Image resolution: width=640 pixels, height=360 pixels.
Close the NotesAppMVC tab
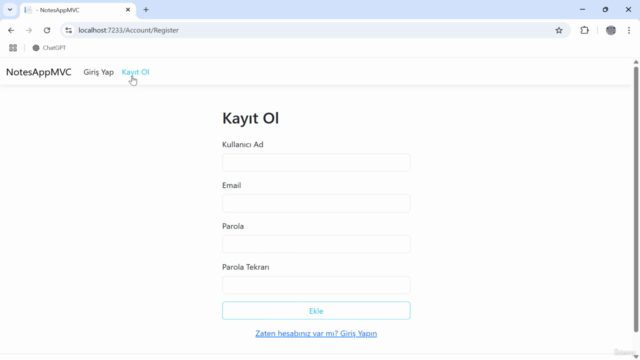(x=128, y=10)
